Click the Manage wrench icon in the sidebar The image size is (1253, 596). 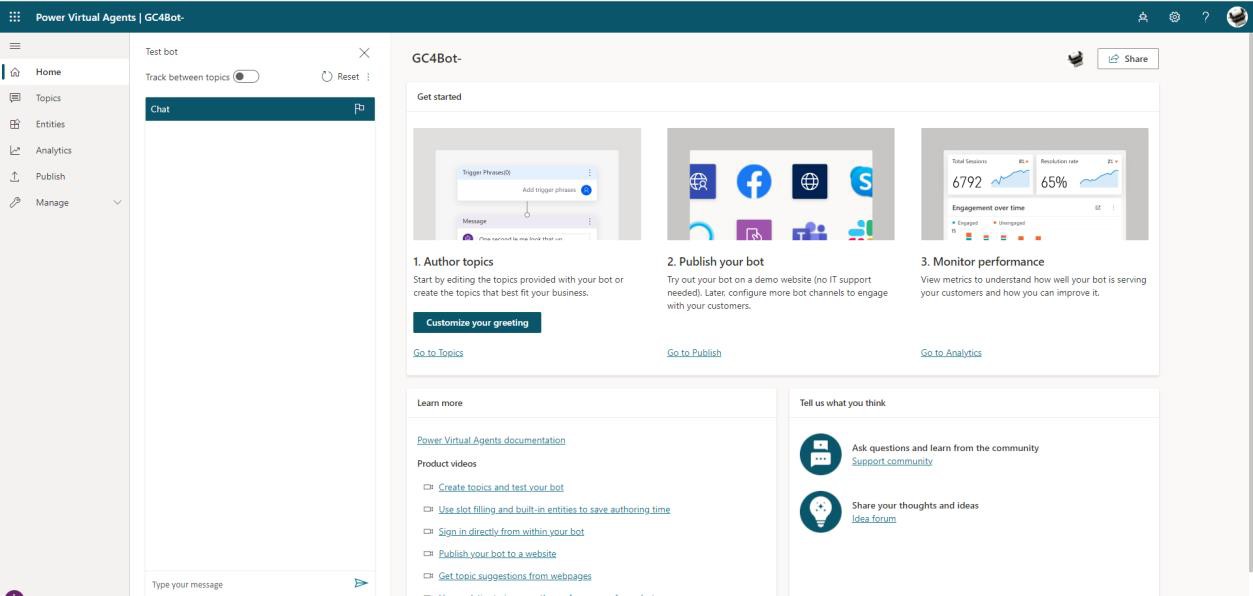[14, 202]
